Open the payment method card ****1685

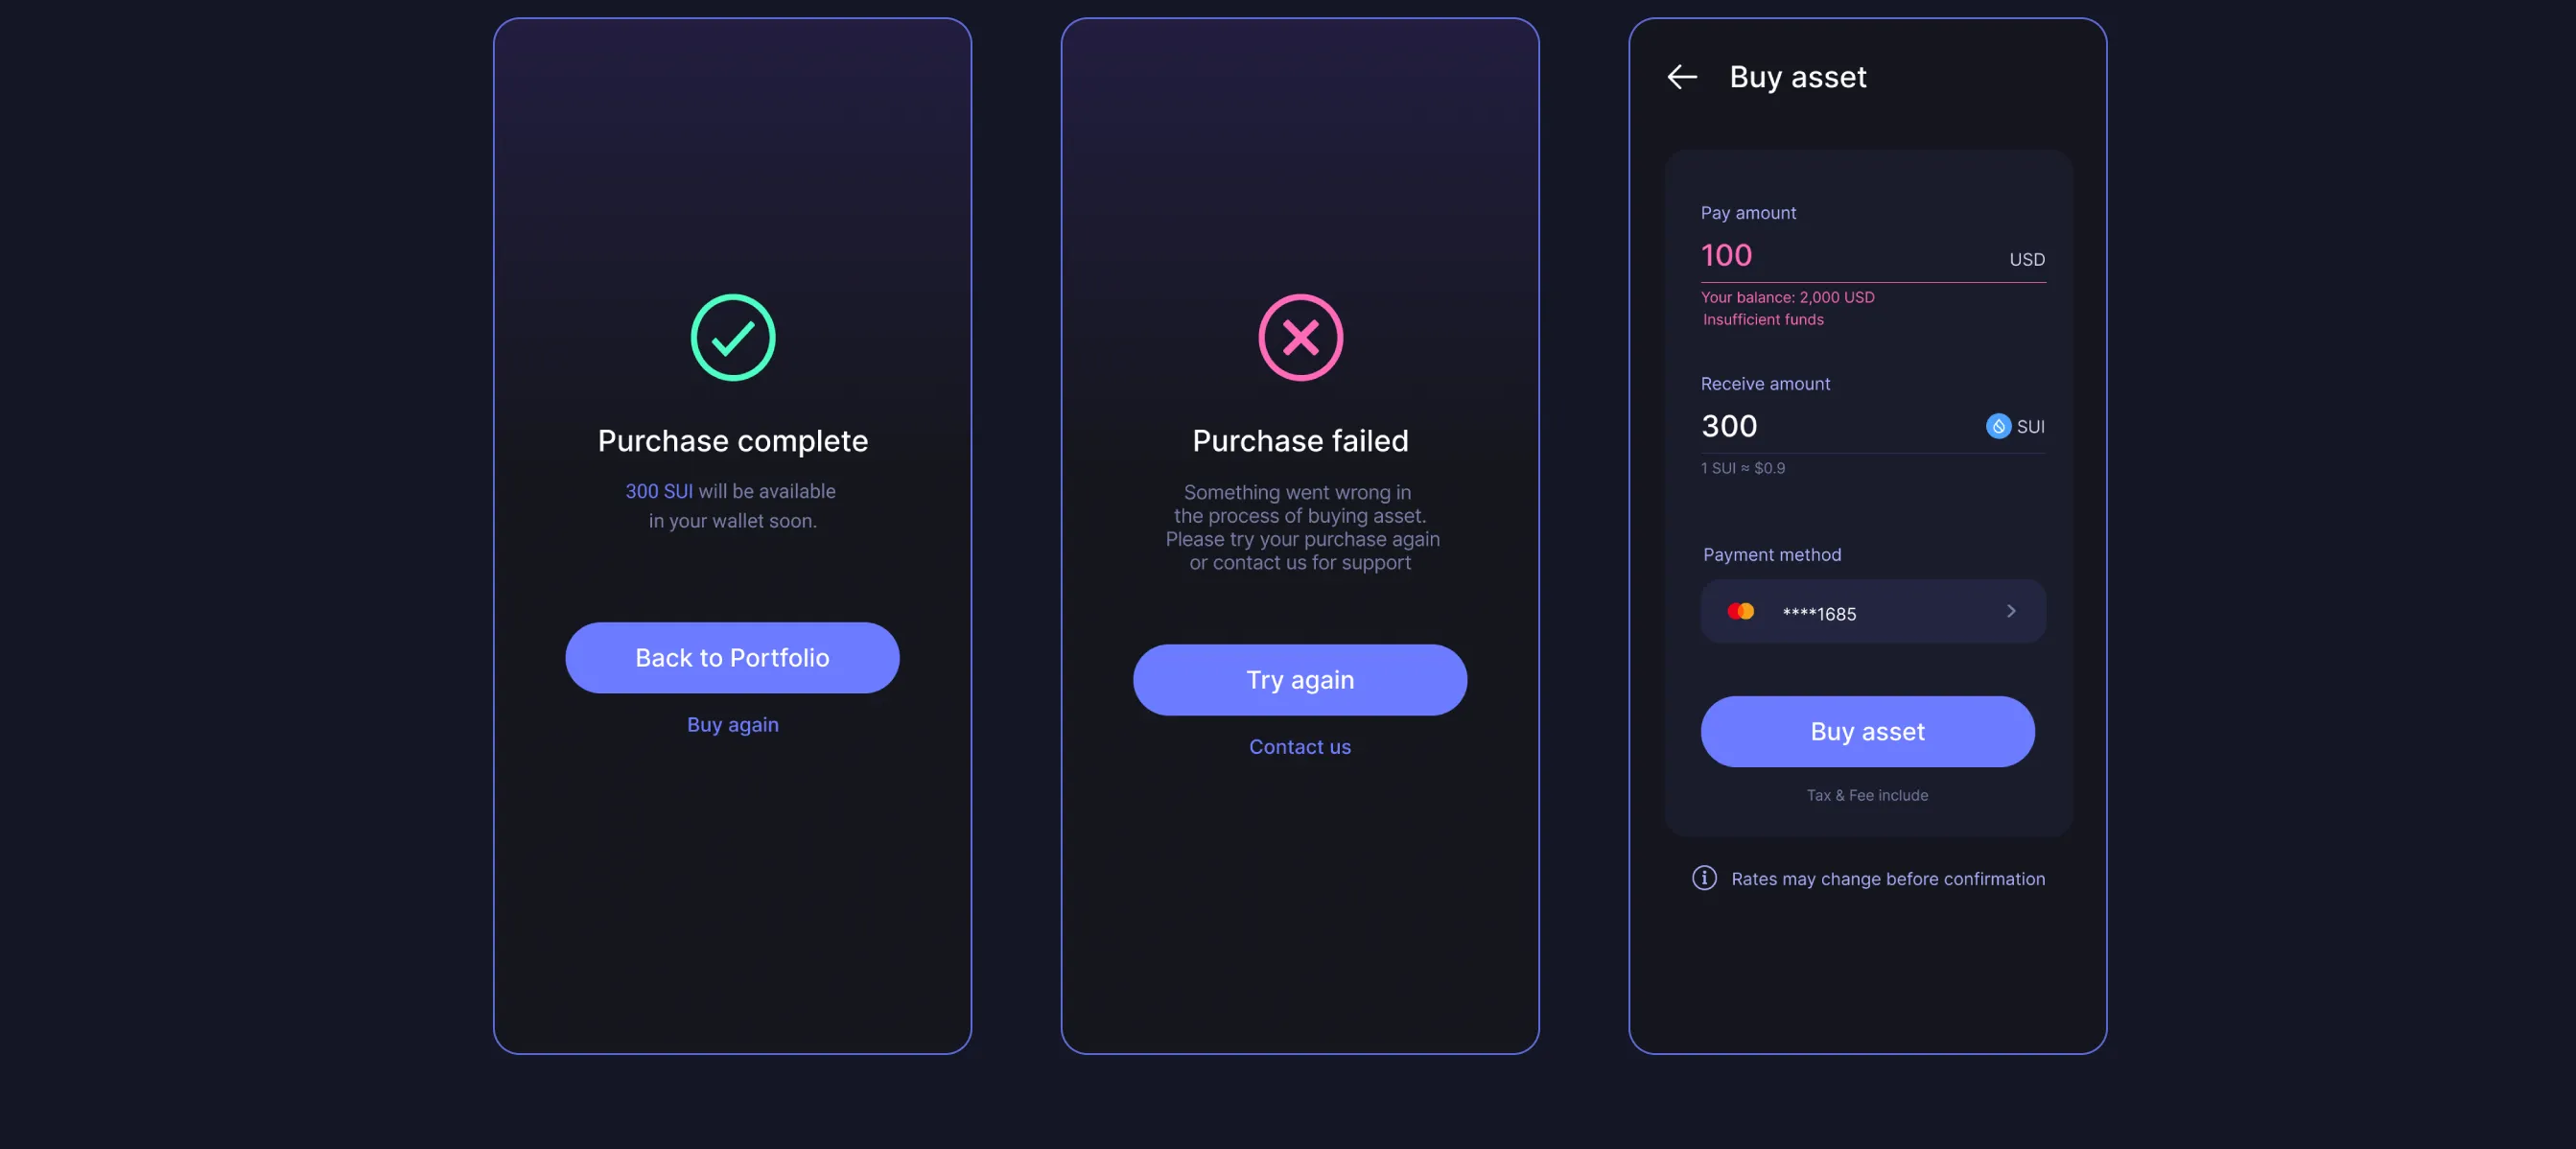(x=1872, y=611)
